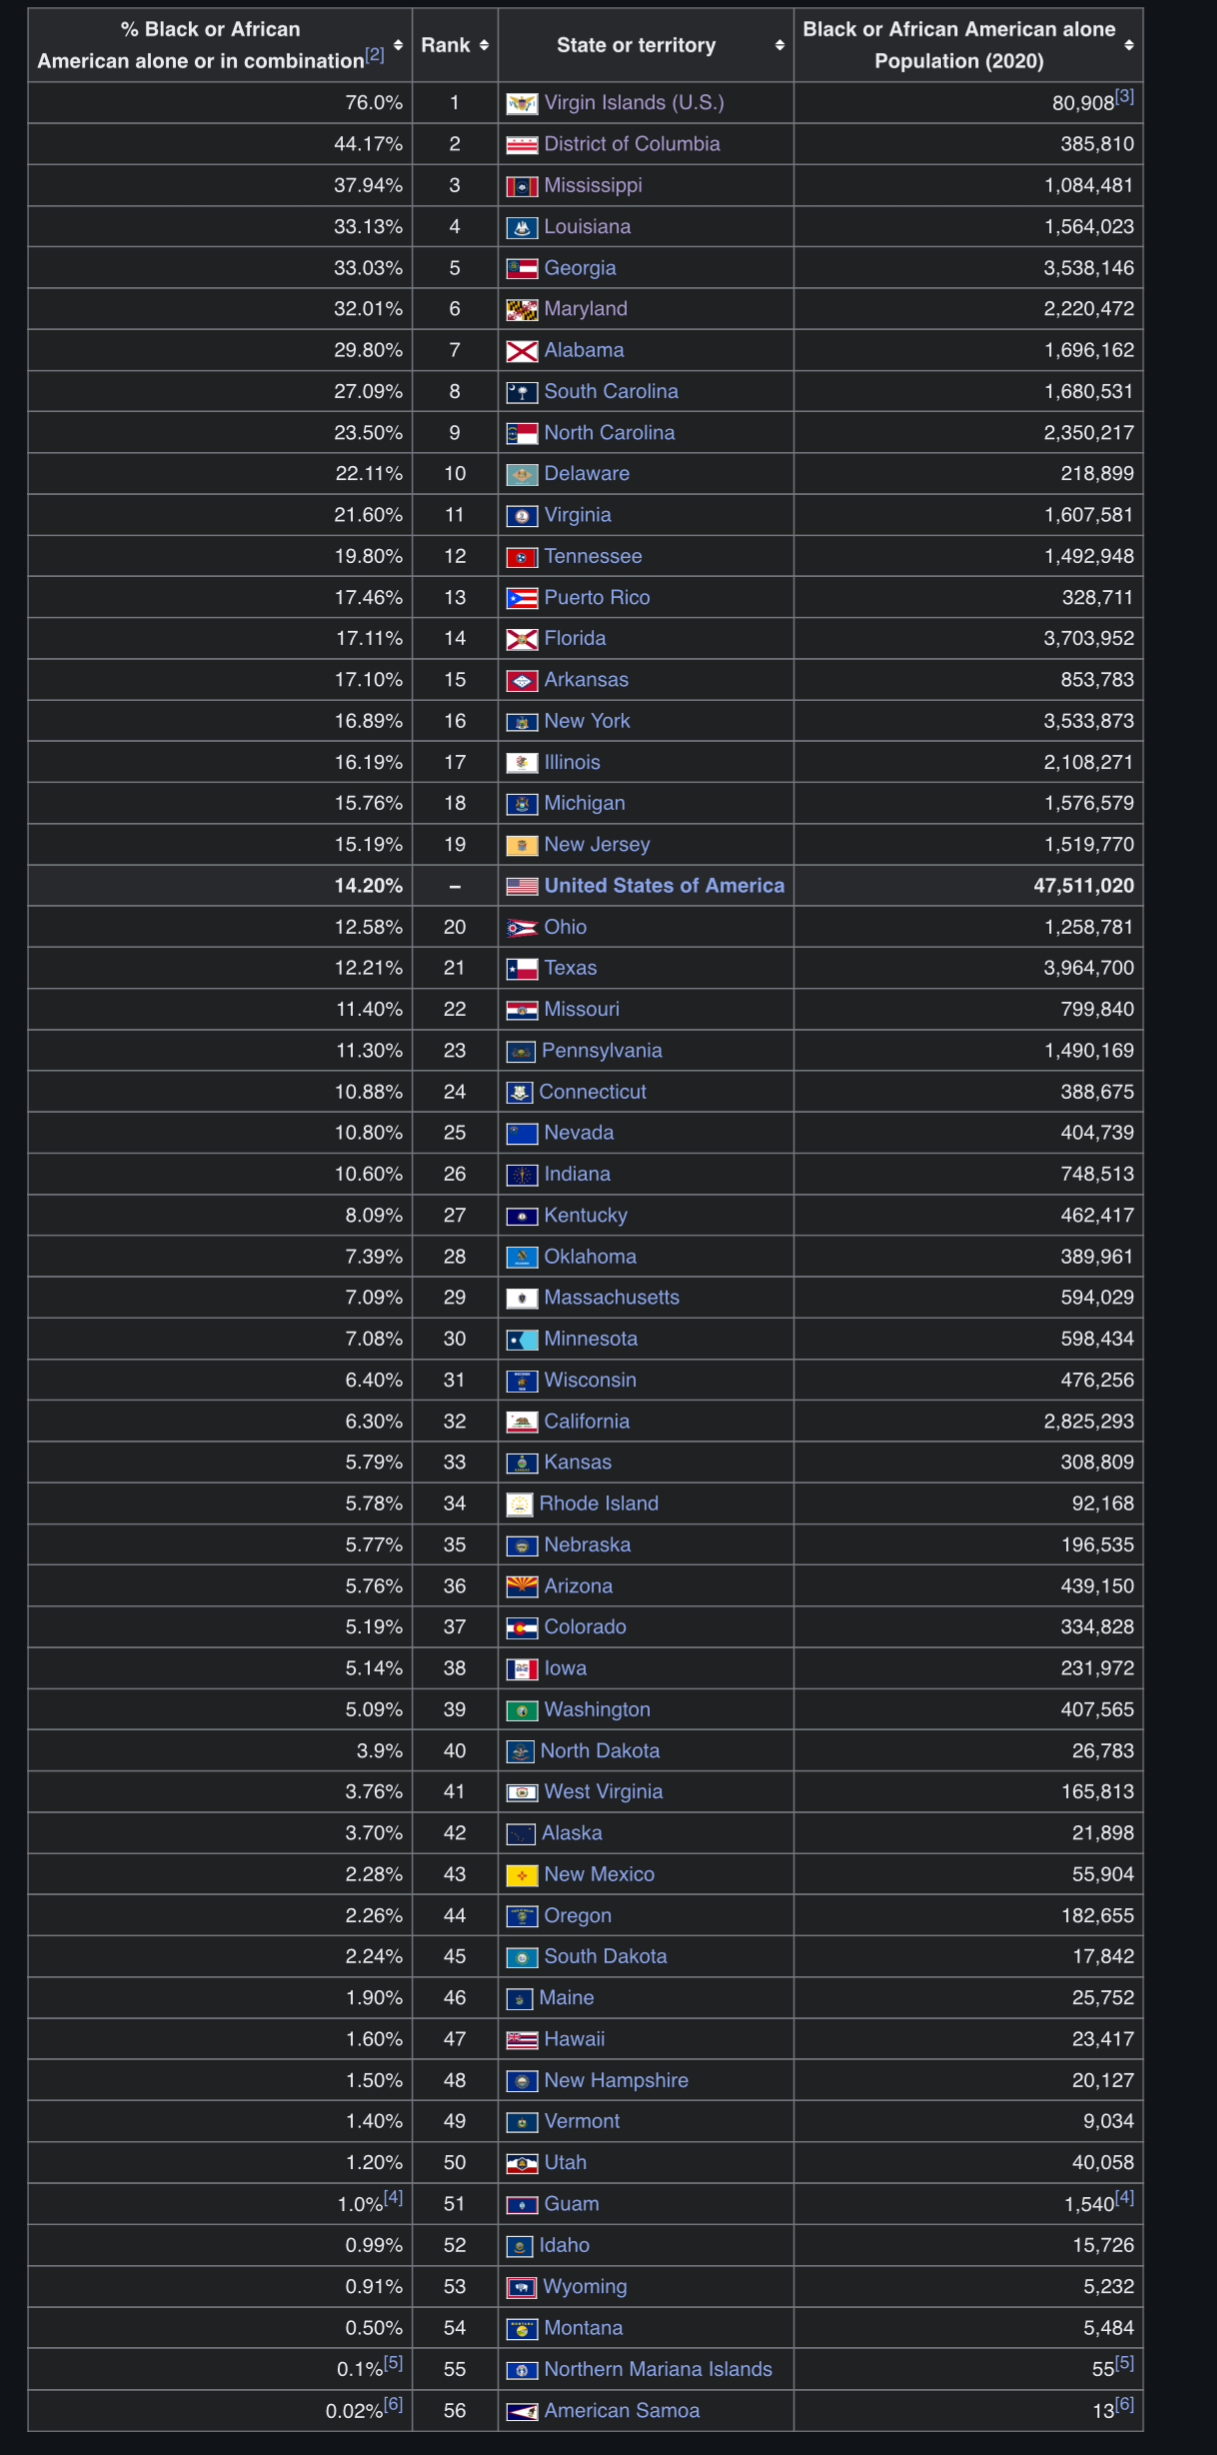Open the District of Columbia link
Image resolution: width=1217 pixels, height=2455 pixels.
pos(632,144)
